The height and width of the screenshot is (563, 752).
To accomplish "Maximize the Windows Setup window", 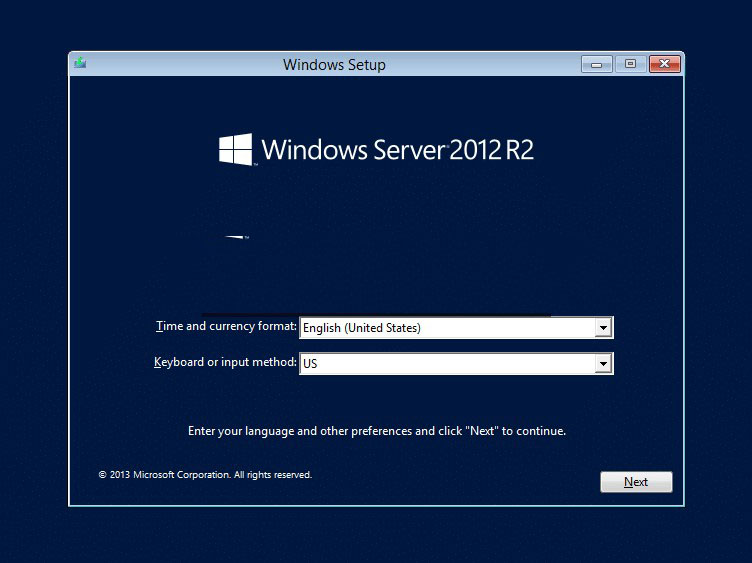I will click(x=630, y=64).
